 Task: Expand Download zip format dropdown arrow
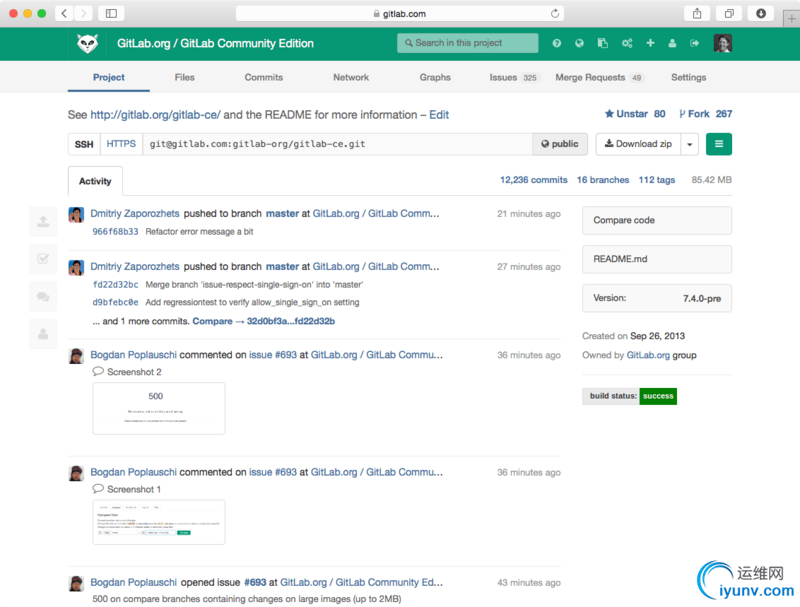click(x=690, y=144)
